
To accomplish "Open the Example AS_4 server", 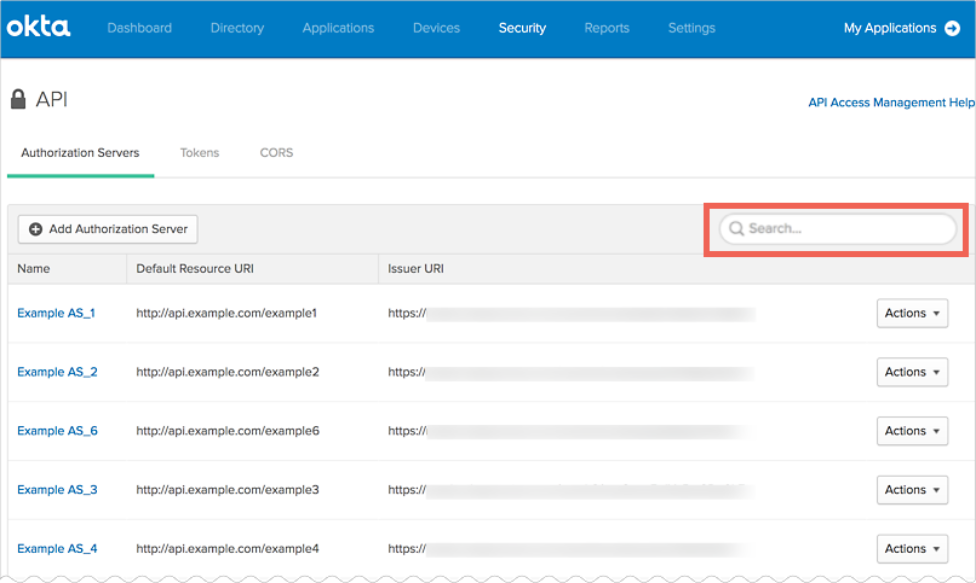I will (57, 549).
